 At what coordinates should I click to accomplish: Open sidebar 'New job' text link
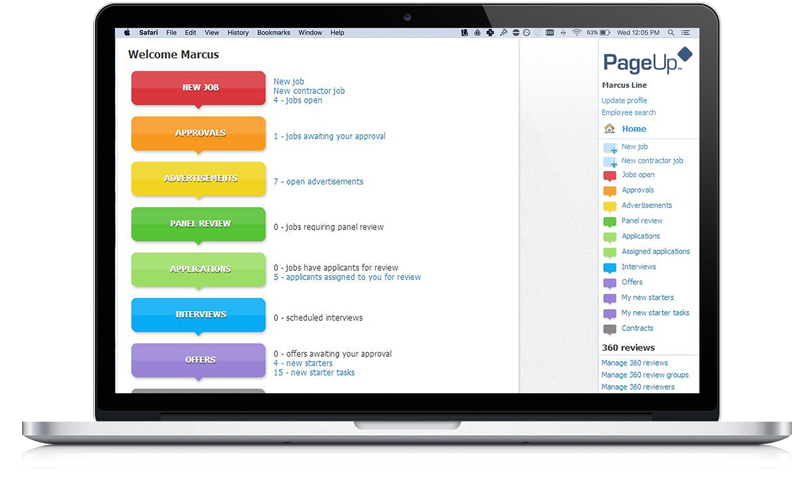click(634, 147)
